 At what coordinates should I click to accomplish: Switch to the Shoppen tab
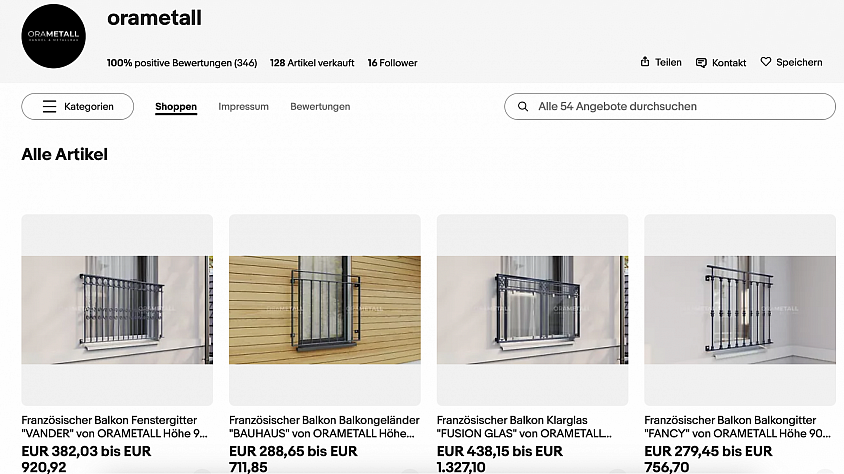[x=176, y=107]
